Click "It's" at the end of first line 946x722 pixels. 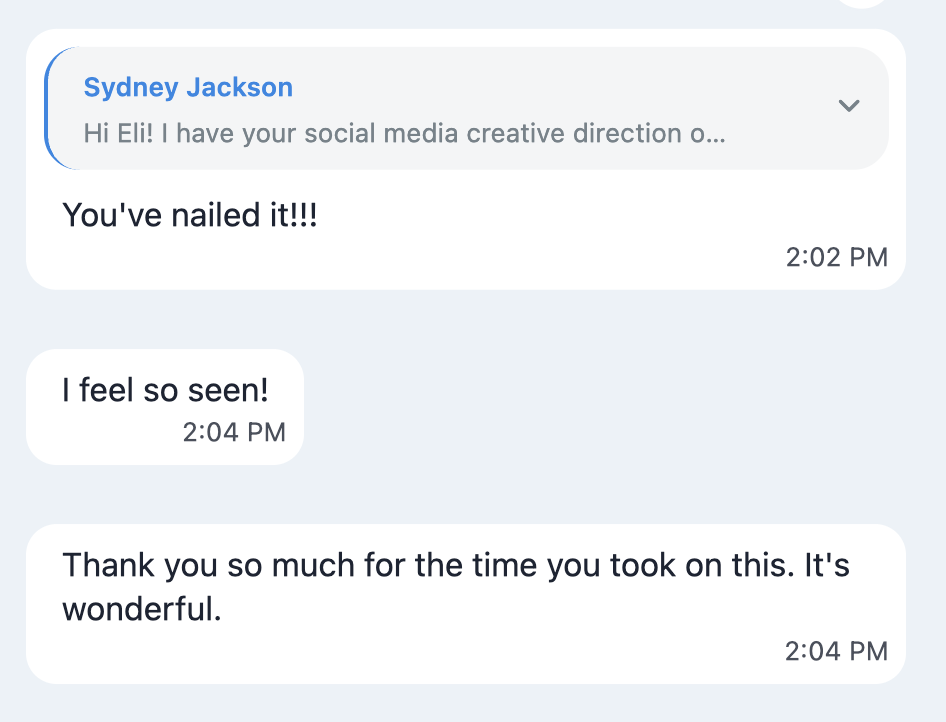[x=827, y=565]
